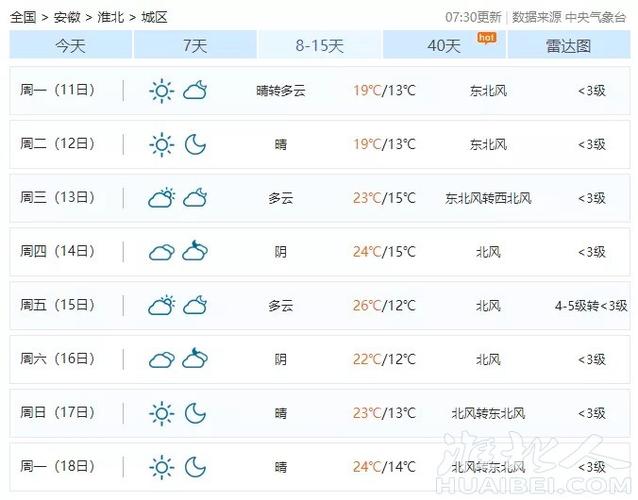Screen dimensions: 638x500
Task: Click the overcast night icon for 周四 (14日)
Action: point(195,250)
